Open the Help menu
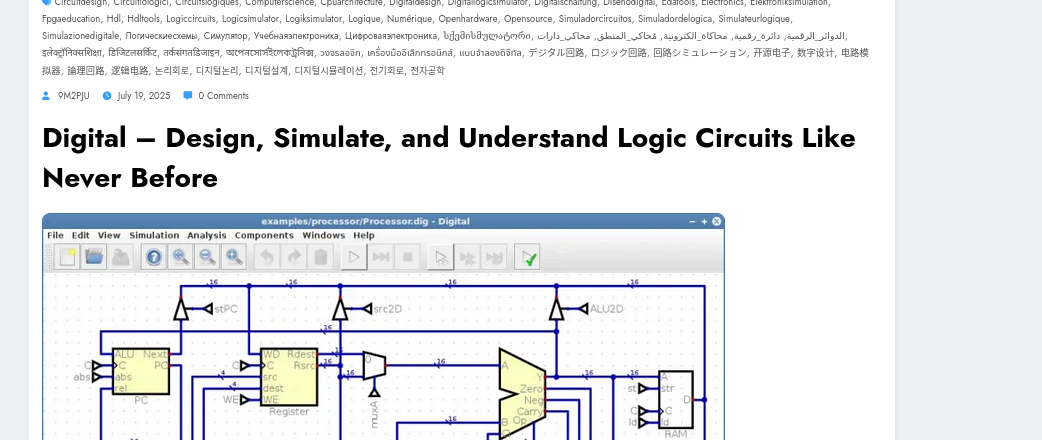The width and height of the screenshot is (1042, 440). 364,235
